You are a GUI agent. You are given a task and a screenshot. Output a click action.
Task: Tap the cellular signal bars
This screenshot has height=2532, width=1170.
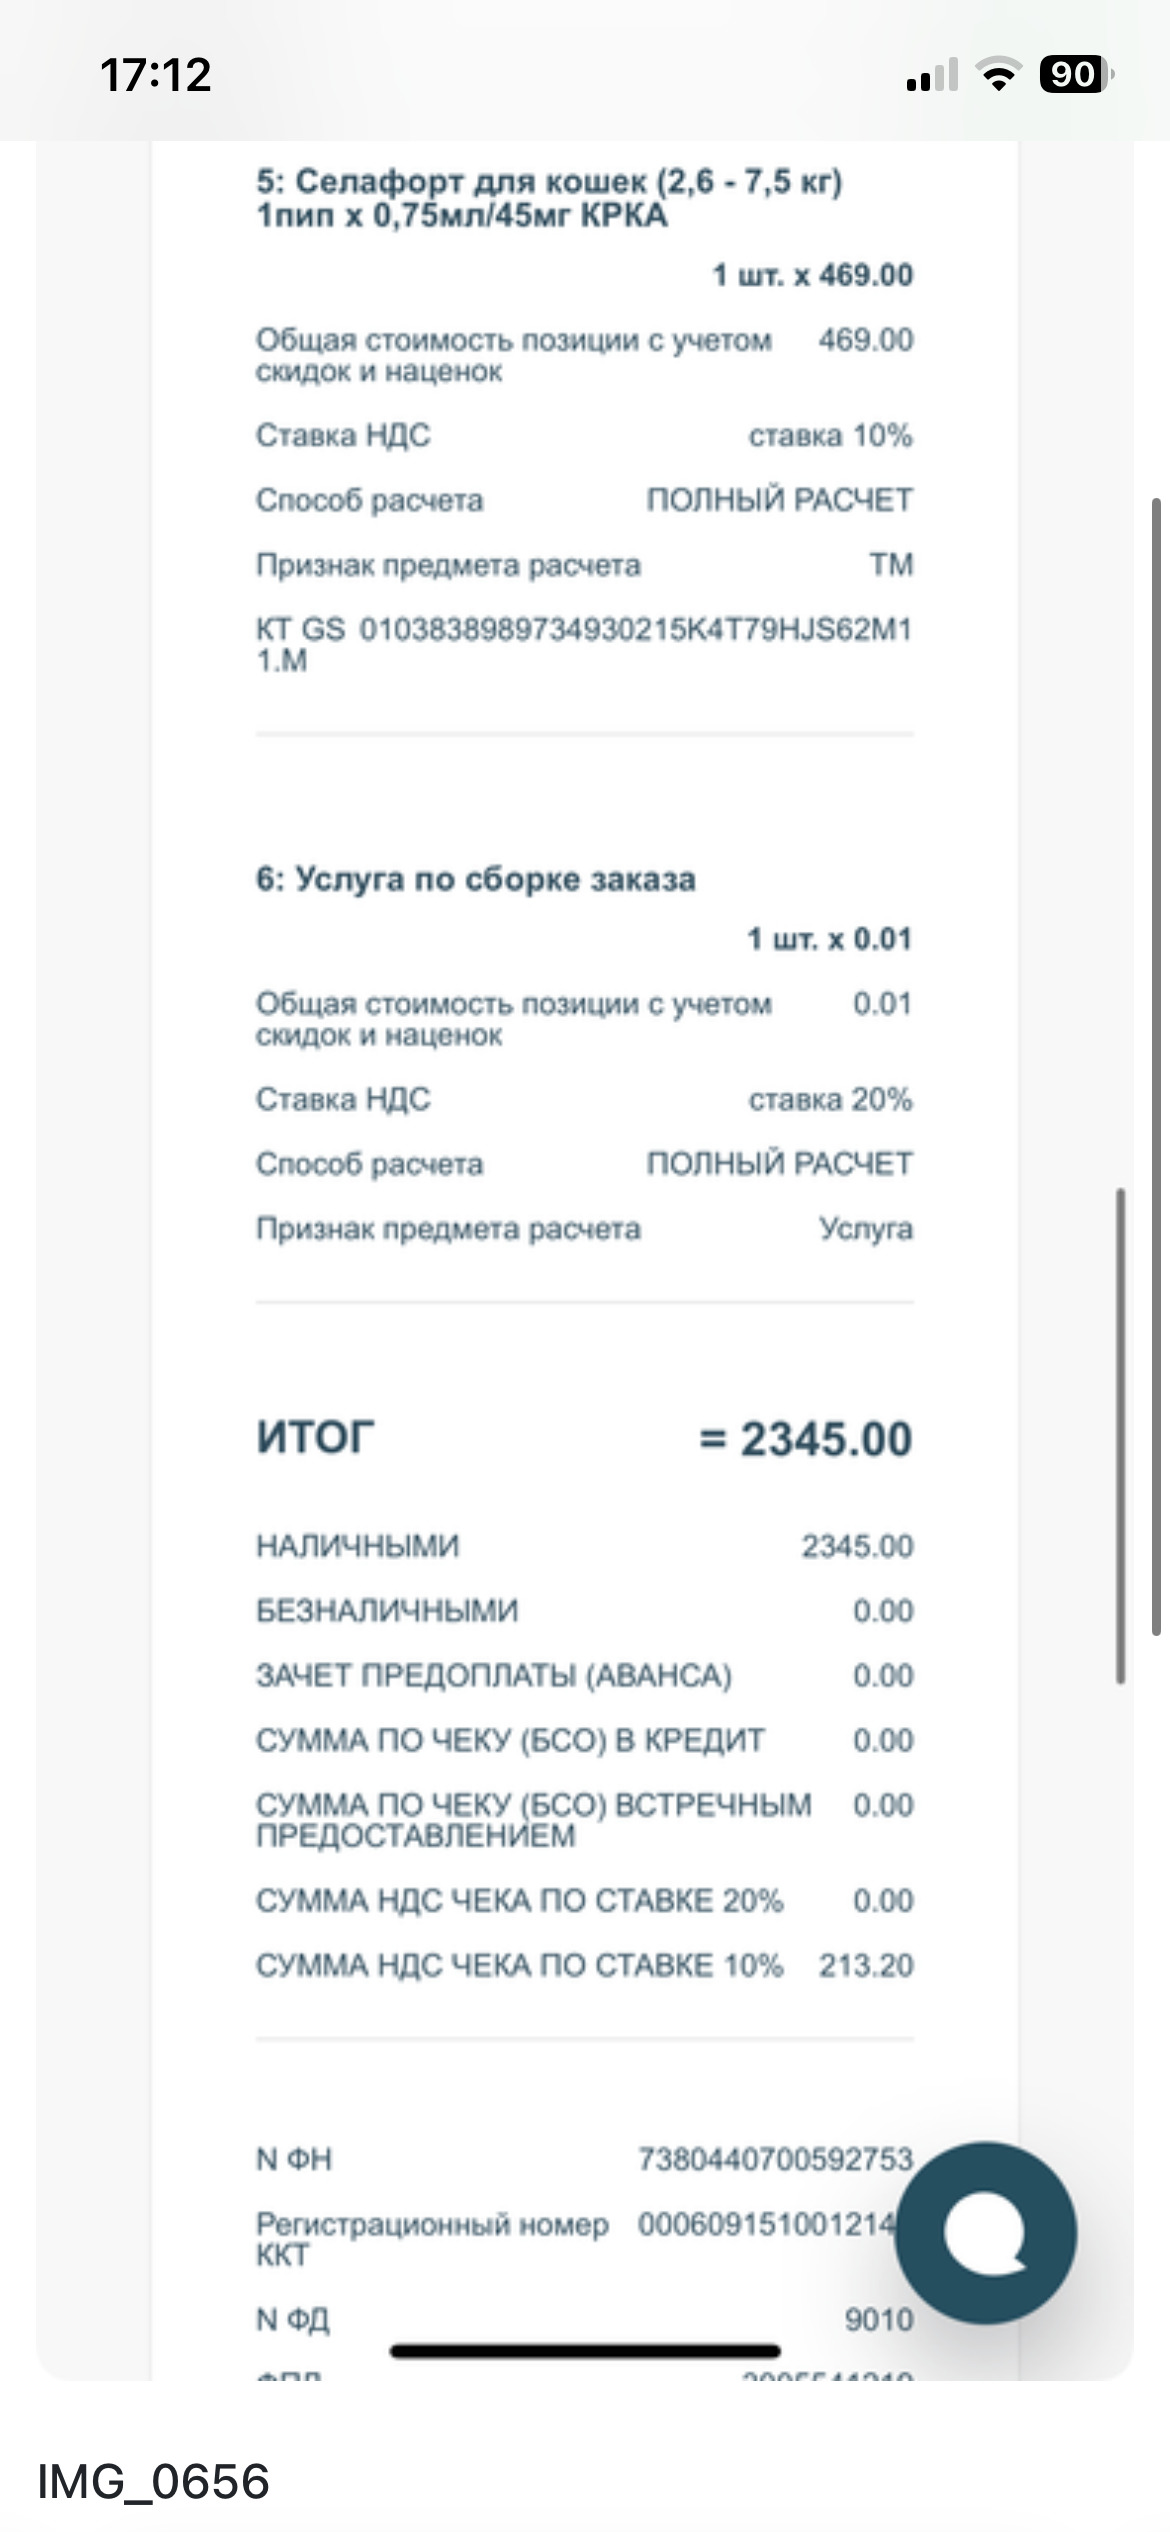[x=932, y=76]
